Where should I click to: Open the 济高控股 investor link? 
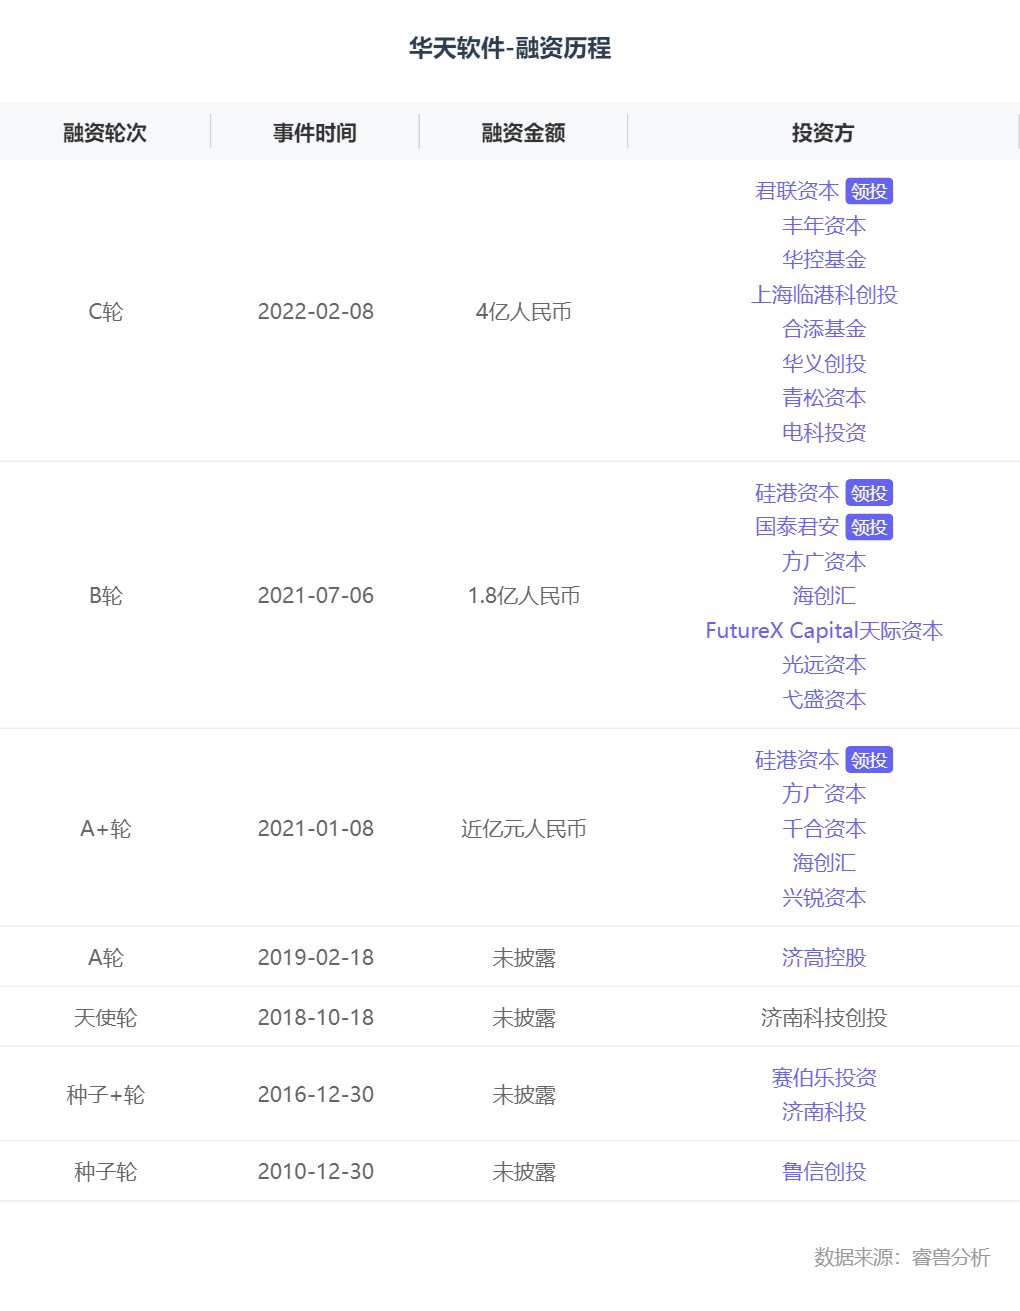(824, 958)
